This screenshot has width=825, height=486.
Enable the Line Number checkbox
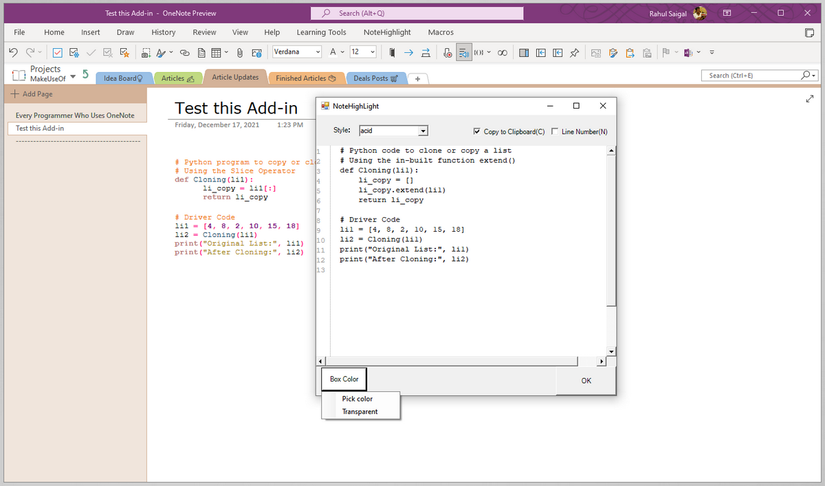(x=555, y=131)
